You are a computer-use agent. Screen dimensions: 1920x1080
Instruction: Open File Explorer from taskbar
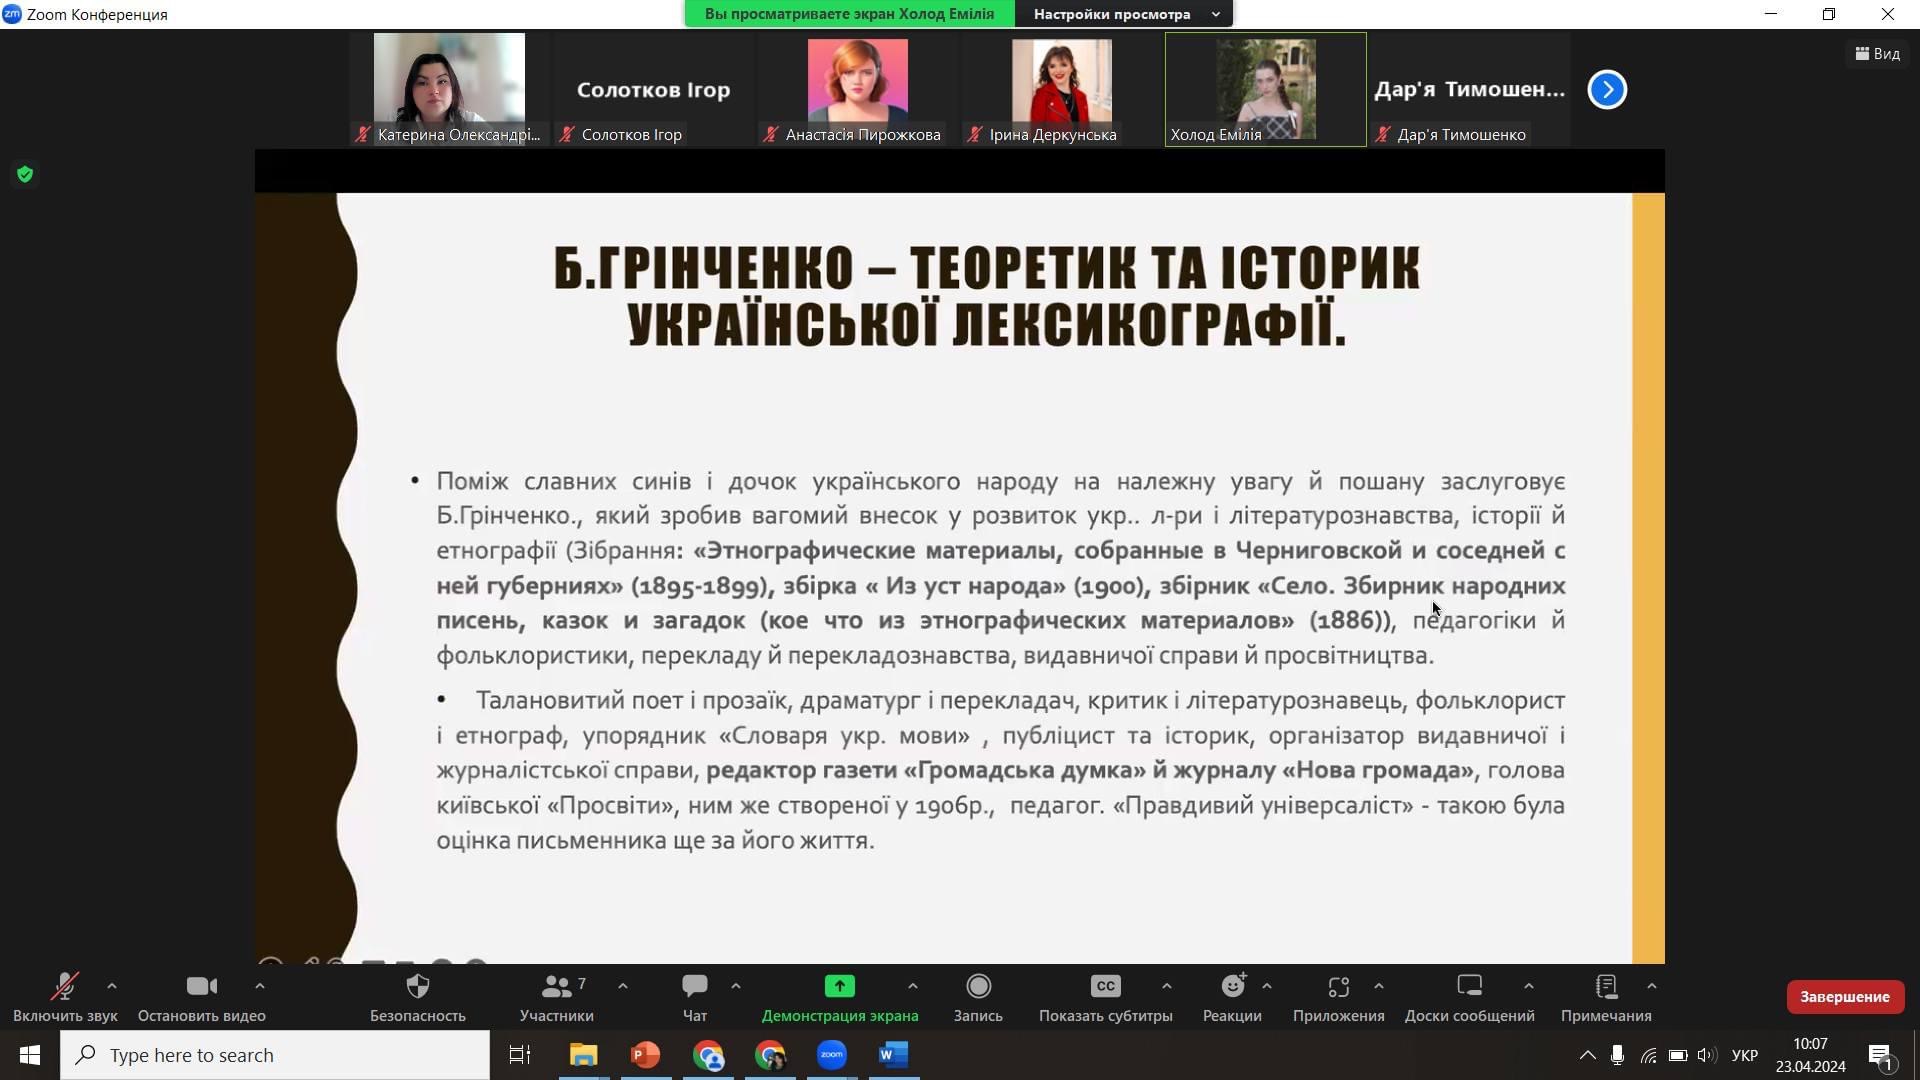tap(583, 1055)
